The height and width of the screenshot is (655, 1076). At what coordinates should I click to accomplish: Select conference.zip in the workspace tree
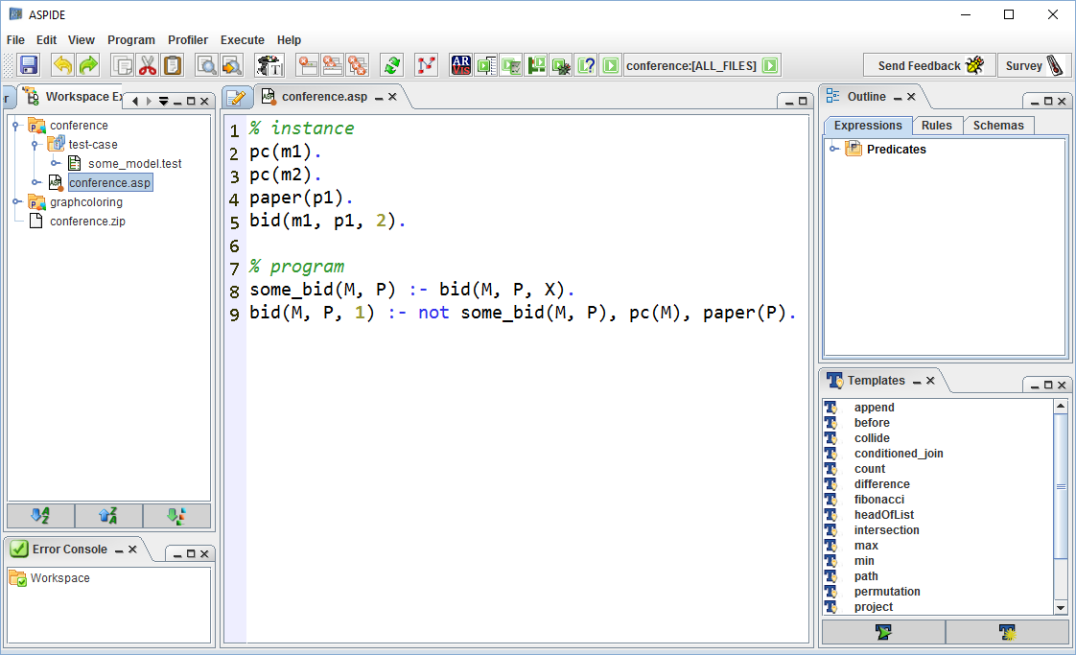[87, 221]
